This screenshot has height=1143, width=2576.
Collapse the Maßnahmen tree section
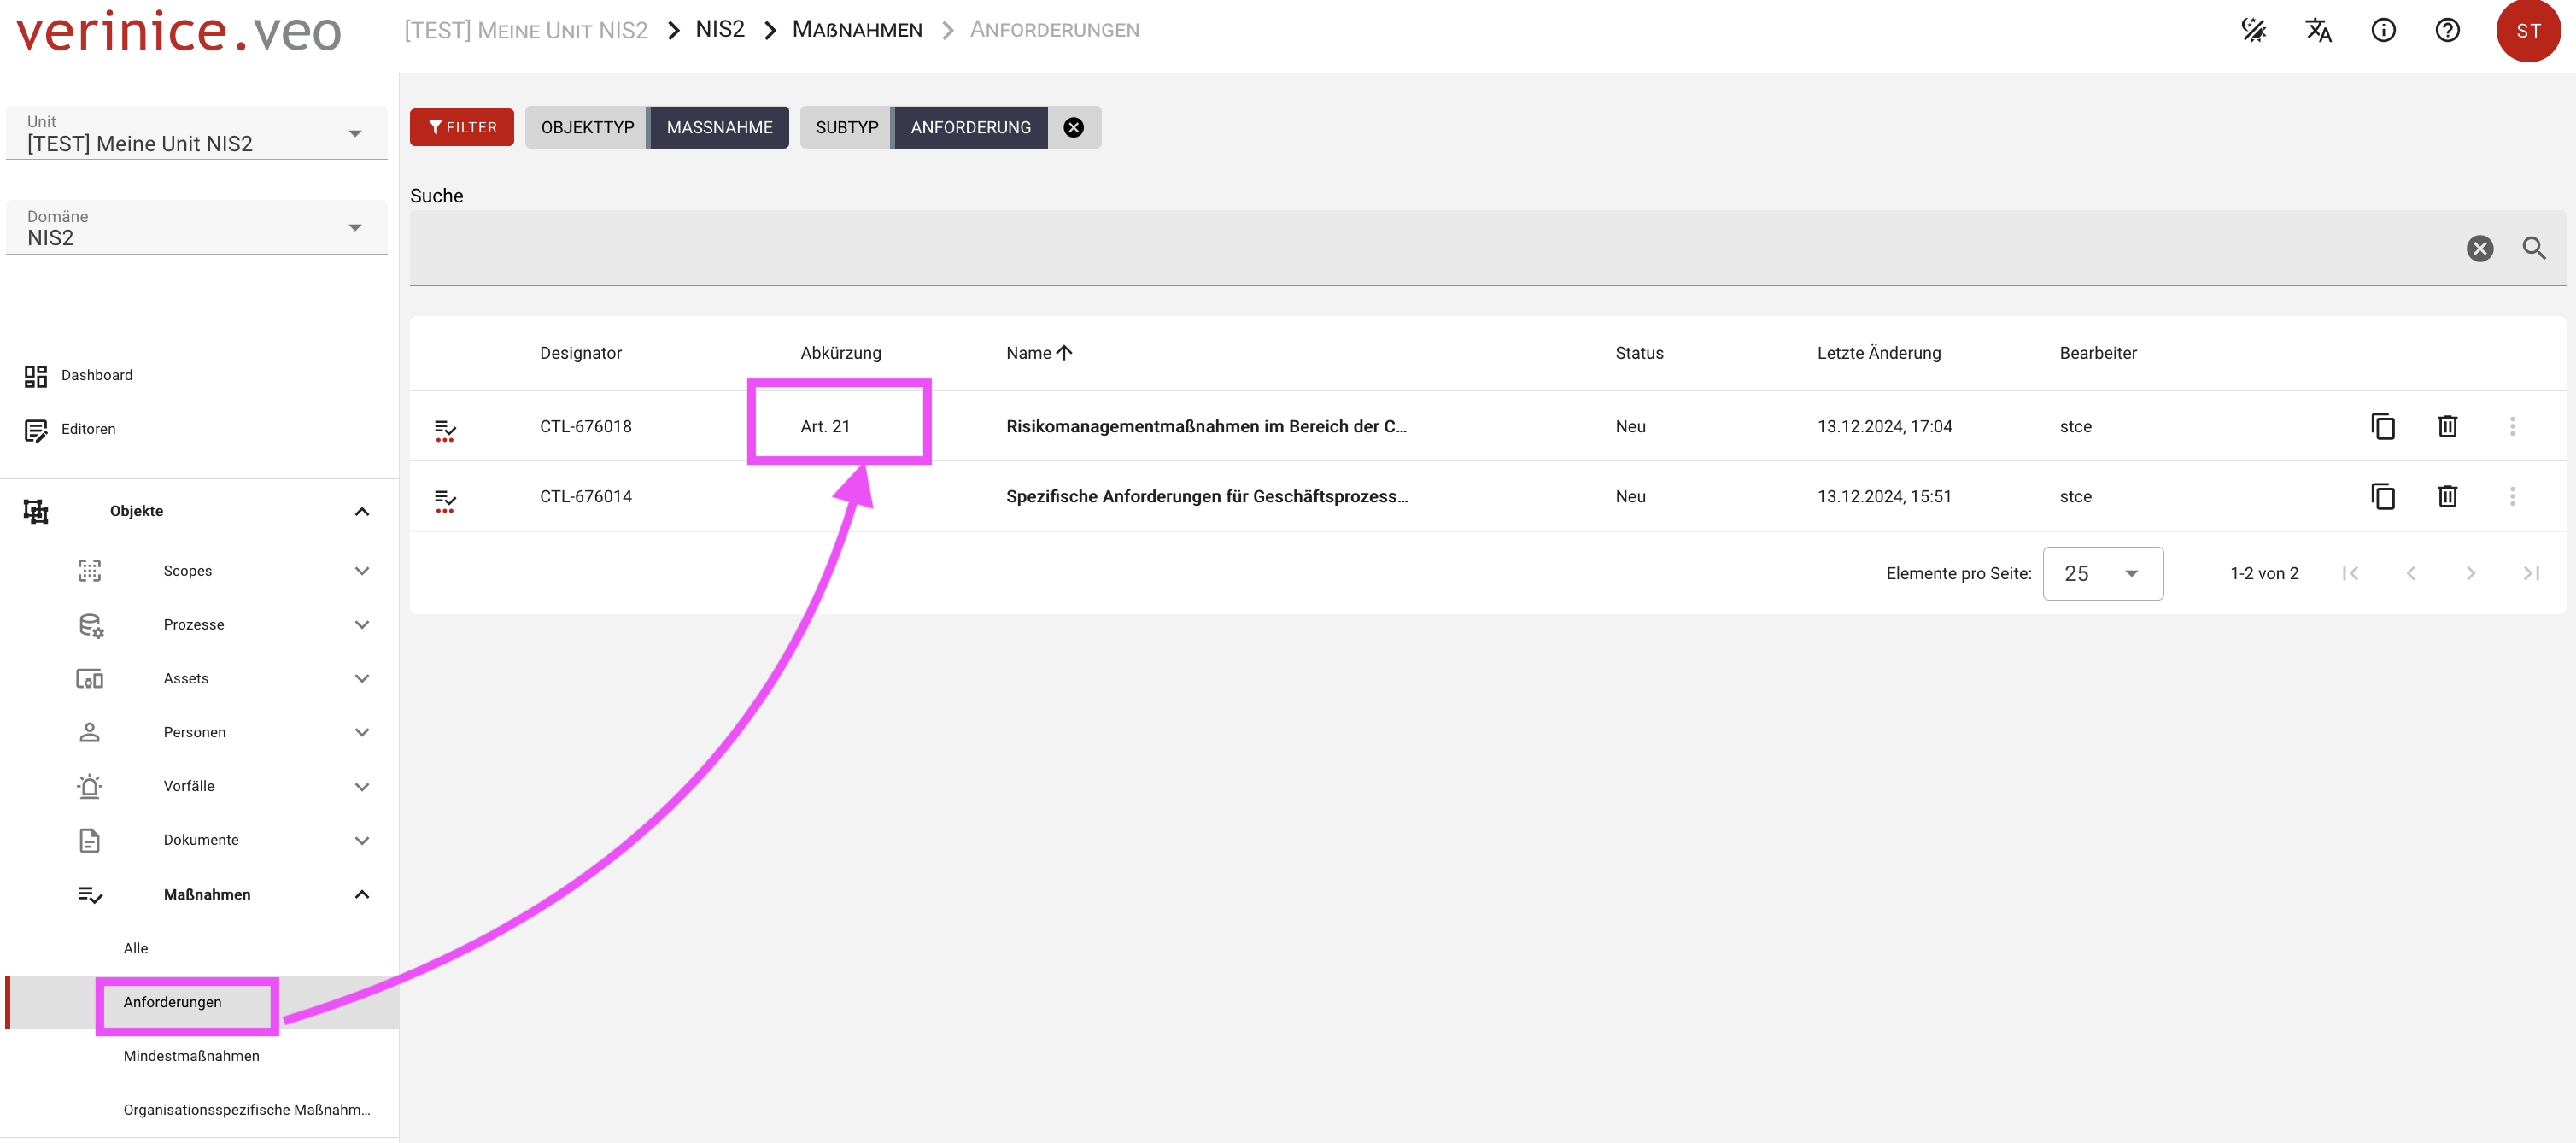click(362, 894)
